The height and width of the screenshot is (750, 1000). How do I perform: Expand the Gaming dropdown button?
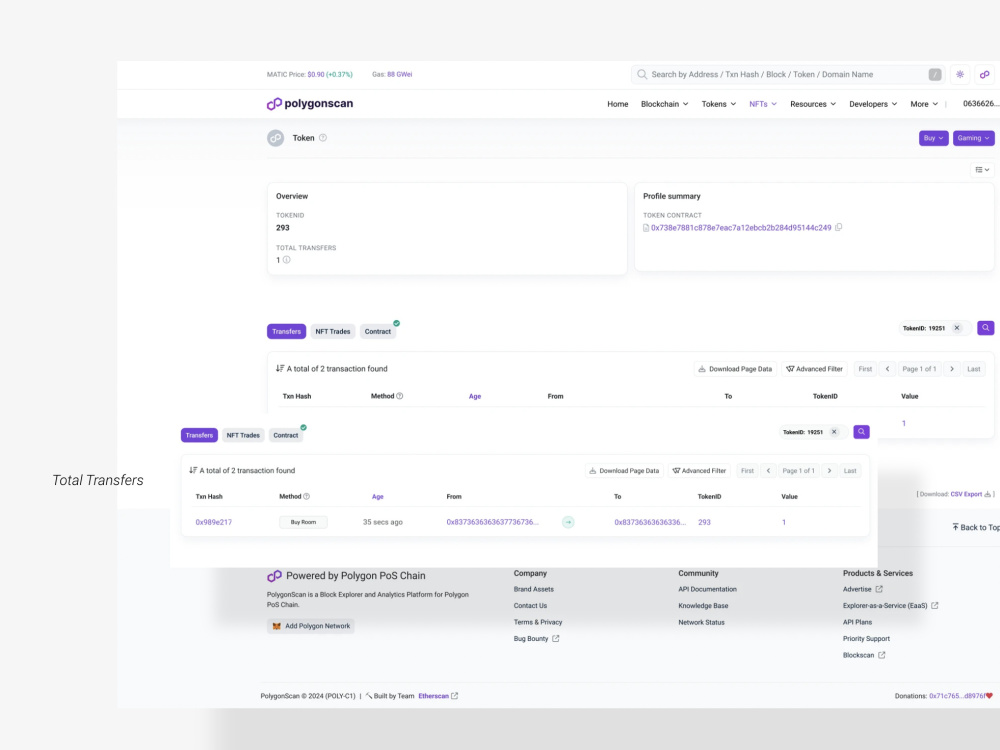point(973,138)
